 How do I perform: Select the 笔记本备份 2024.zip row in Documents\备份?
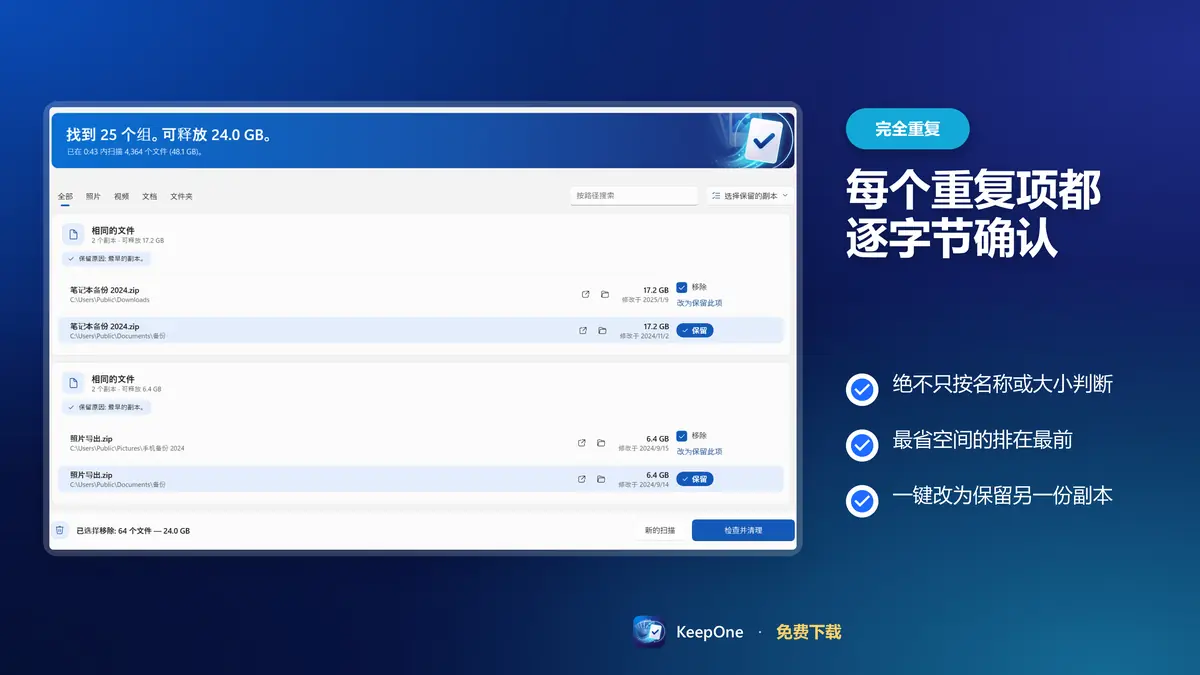pyautogui.click(x=421, y=330)
